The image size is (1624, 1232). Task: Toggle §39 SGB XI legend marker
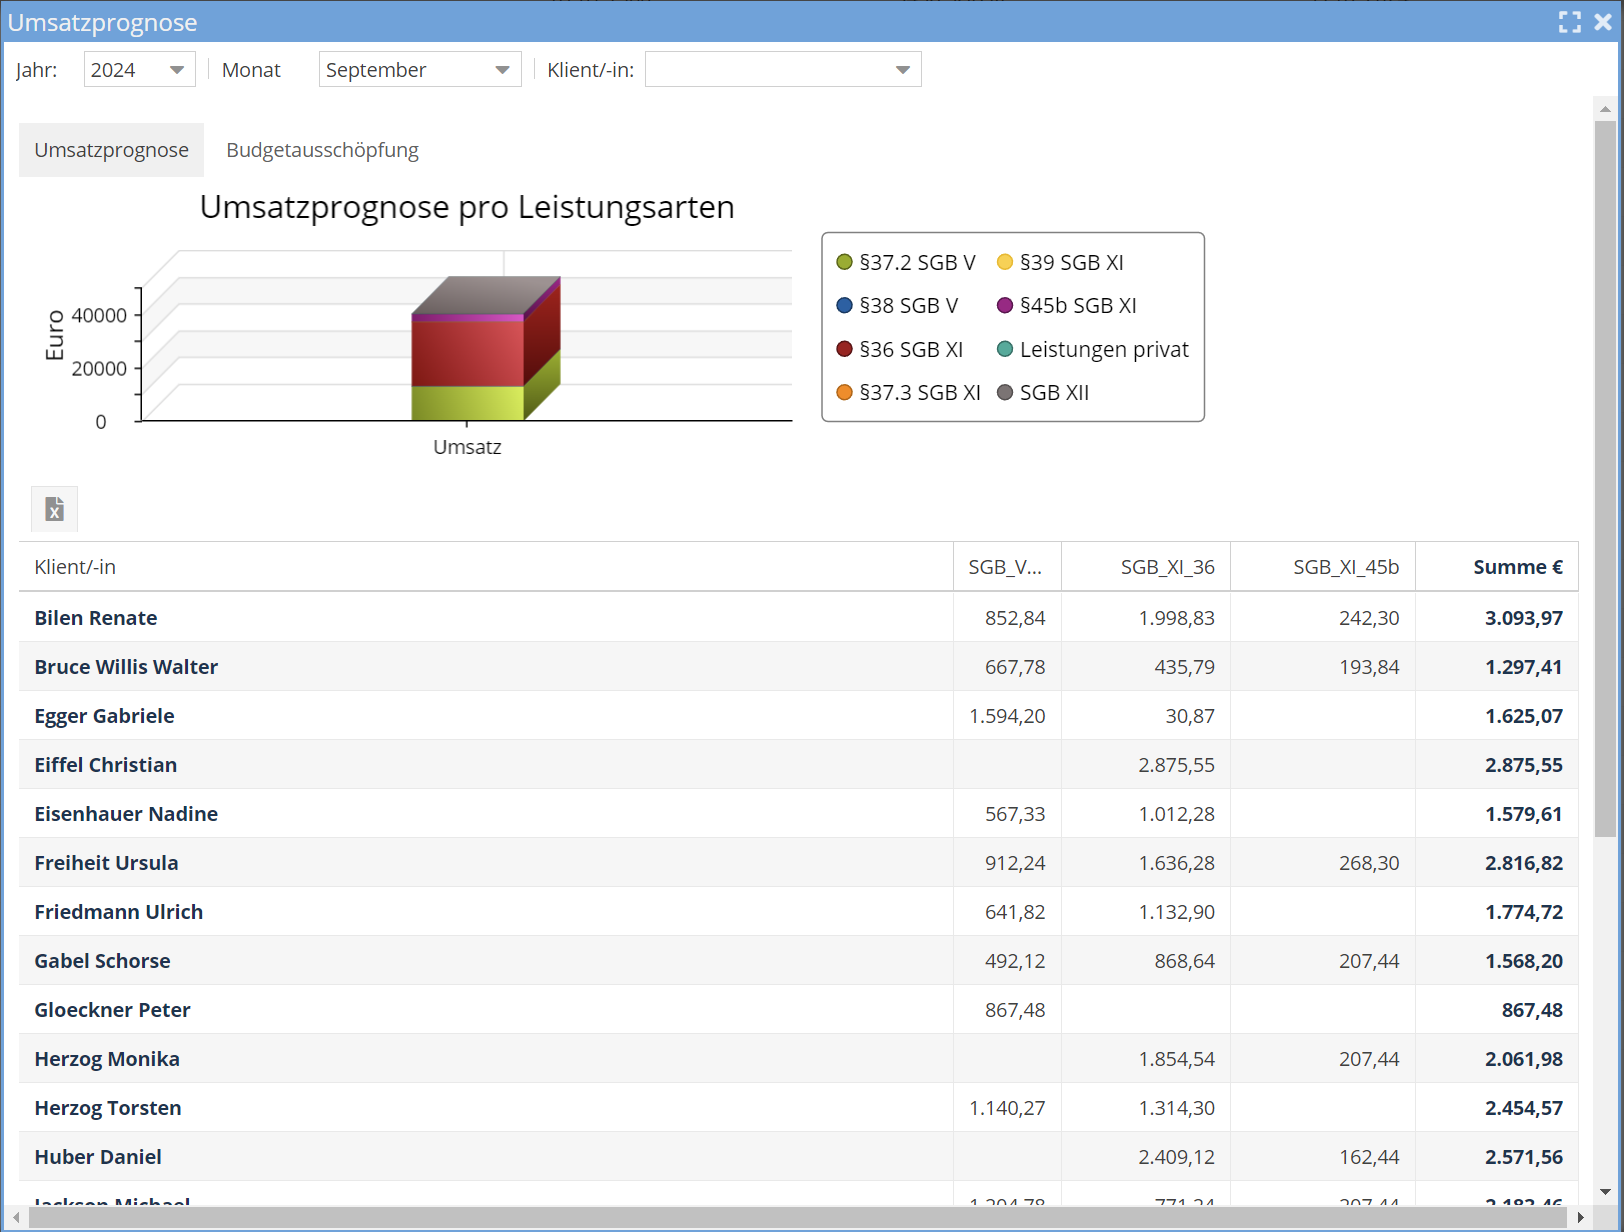[x=1005, y=262]
